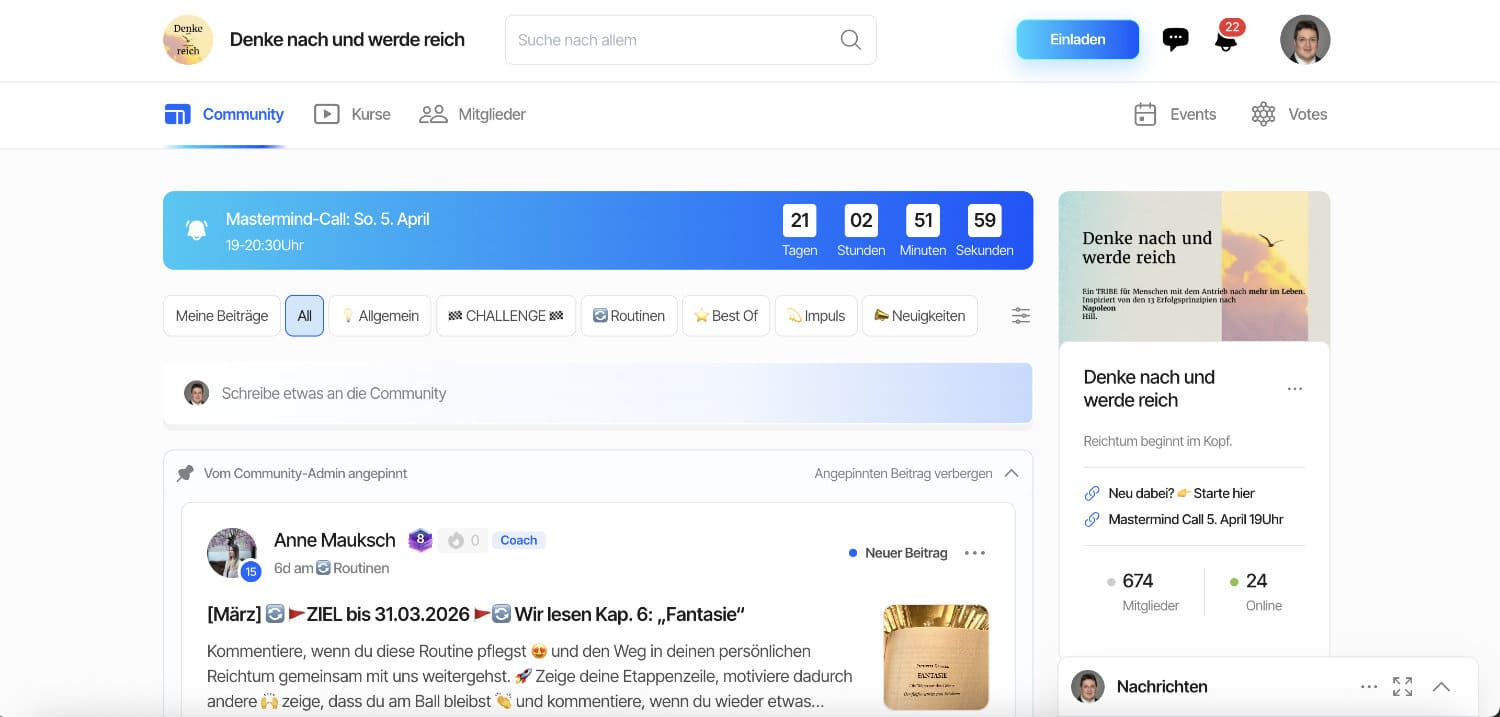The height and width of the screenshot is (717, 1500).
Task: Collapse the pinned post section
Action: pos(1011,473)
